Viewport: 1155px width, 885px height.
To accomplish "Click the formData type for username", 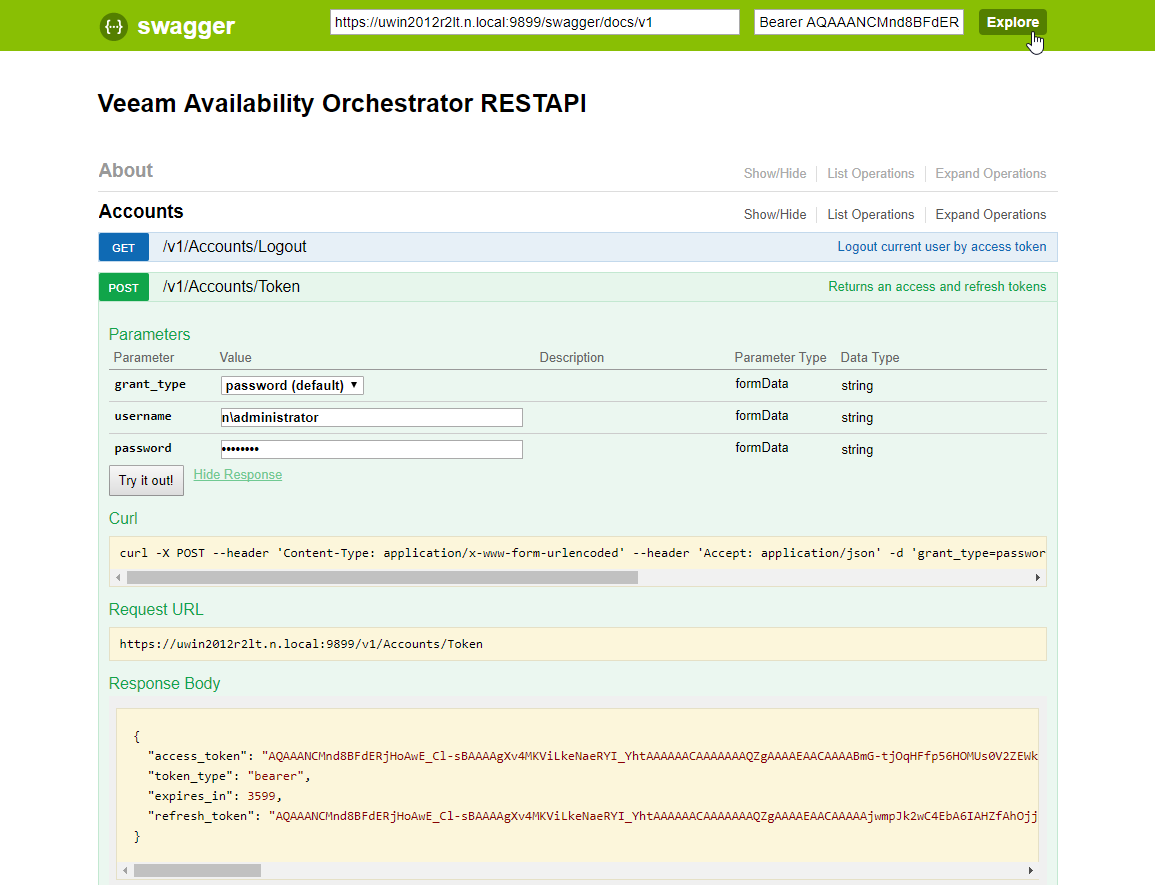I will coord(762,416).
